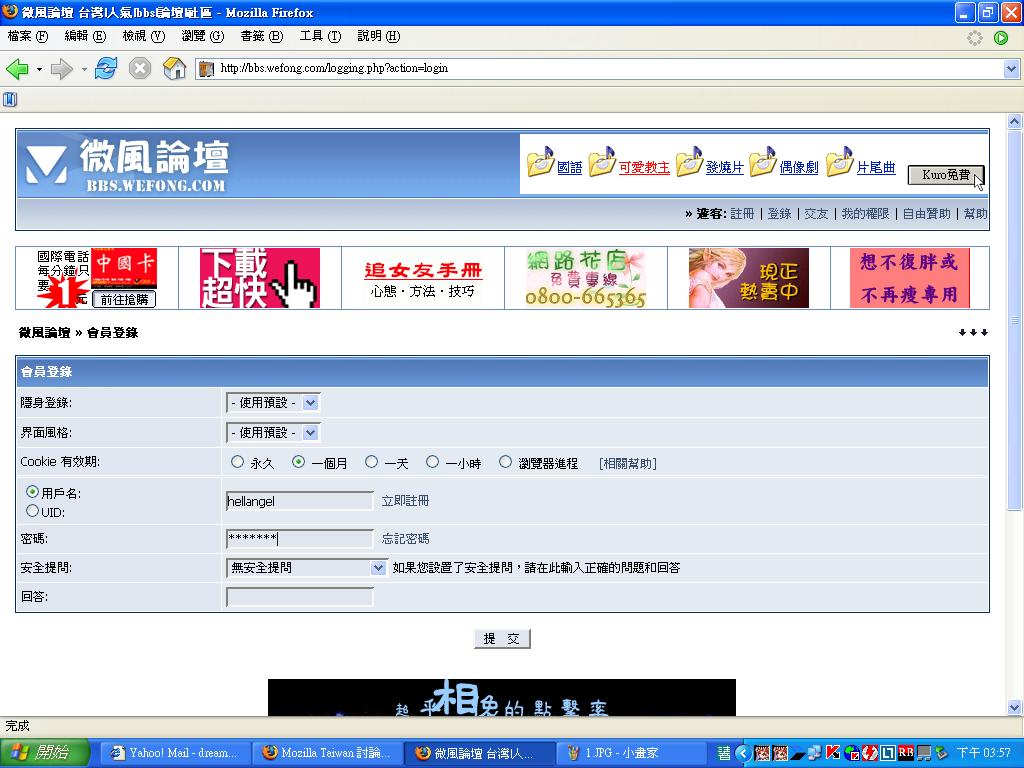This screenshot has width=1024, height=768.
Task: Select the 永久 cookie duration option
Action: 237,462
